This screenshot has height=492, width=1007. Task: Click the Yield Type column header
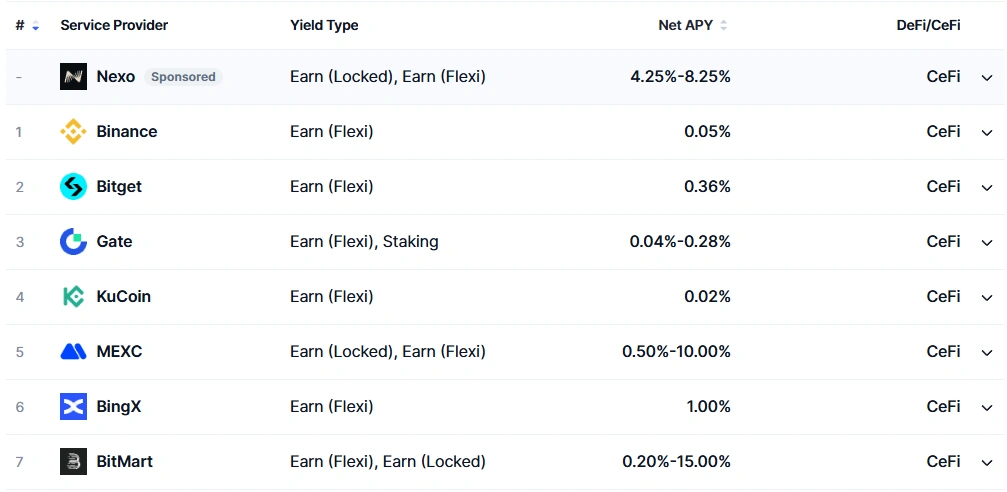point(324,26)
